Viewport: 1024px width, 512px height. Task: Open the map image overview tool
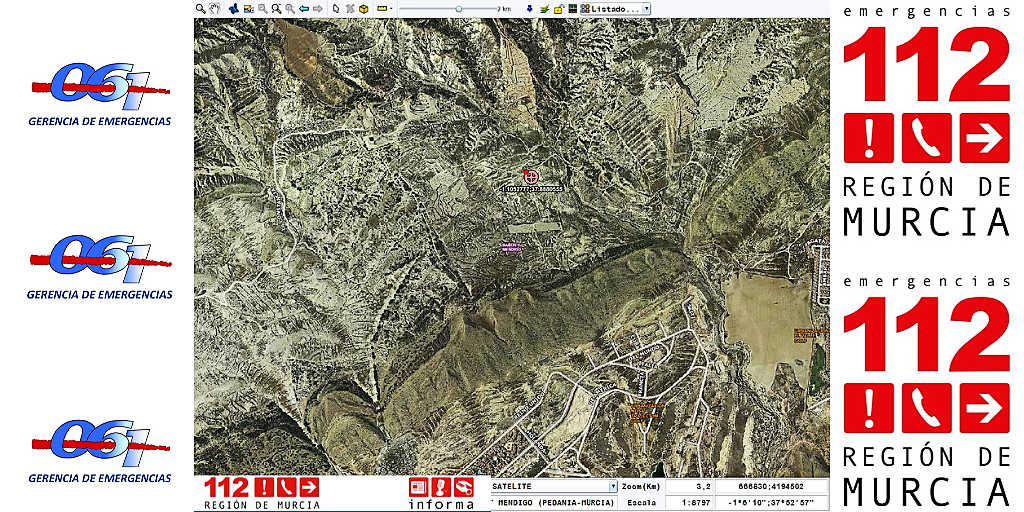[249, 9]
